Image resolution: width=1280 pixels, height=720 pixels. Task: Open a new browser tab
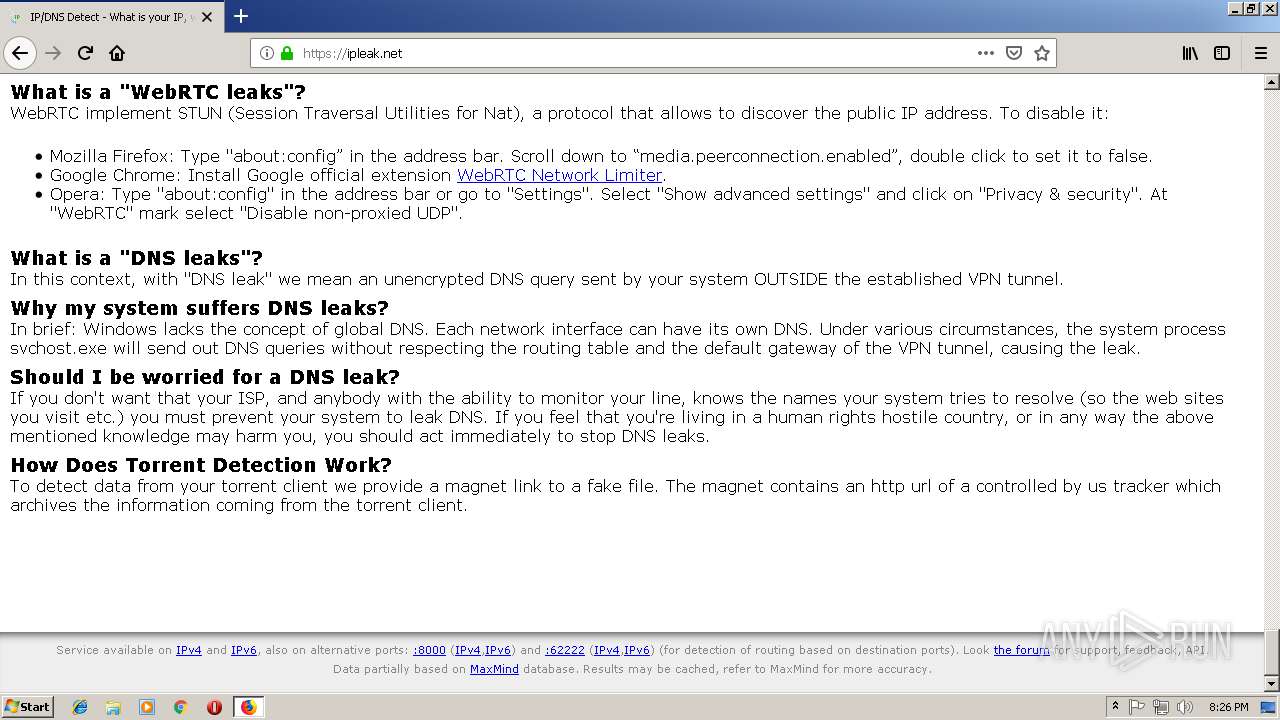tap(240, 16)
